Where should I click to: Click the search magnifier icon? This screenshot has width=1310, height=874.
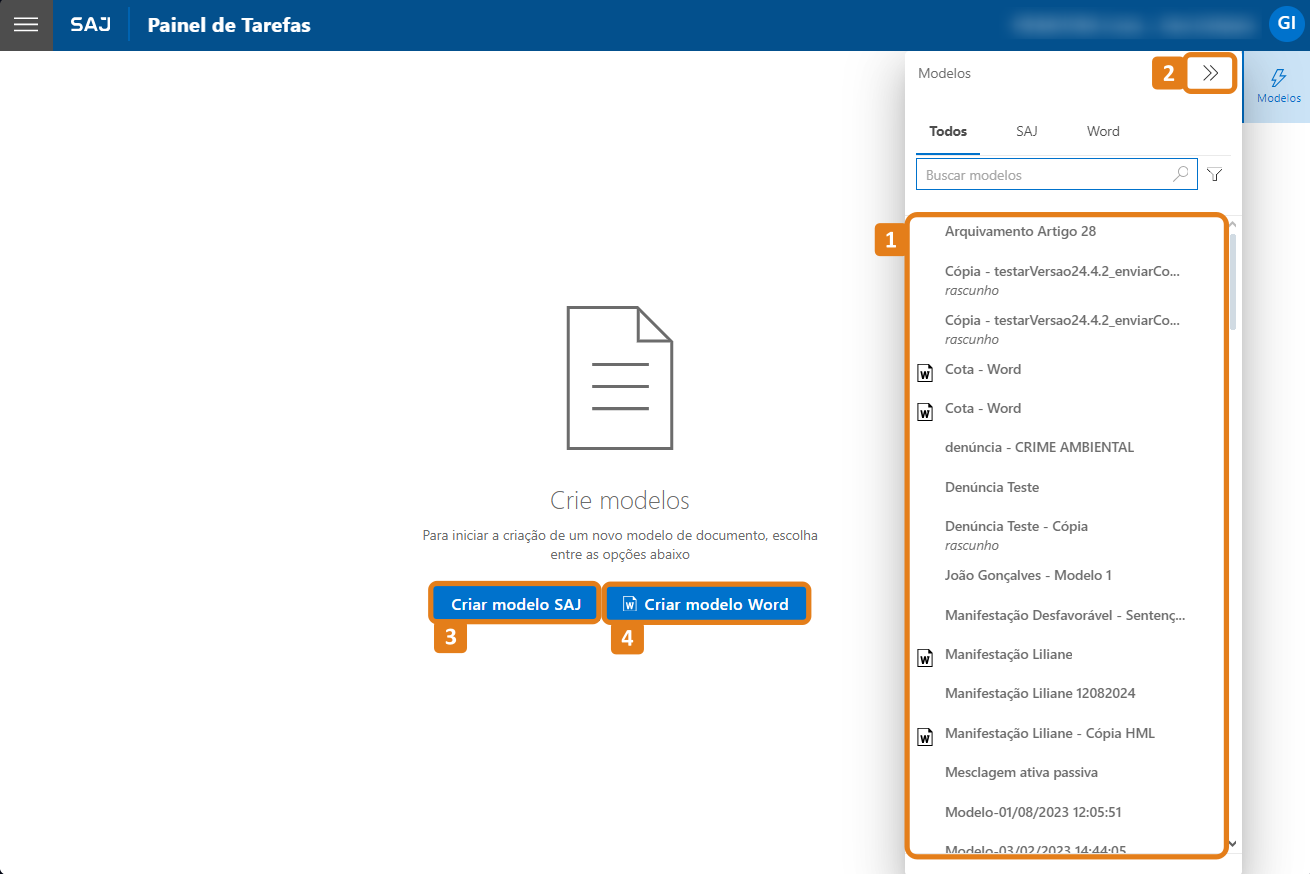point(1181,174)
